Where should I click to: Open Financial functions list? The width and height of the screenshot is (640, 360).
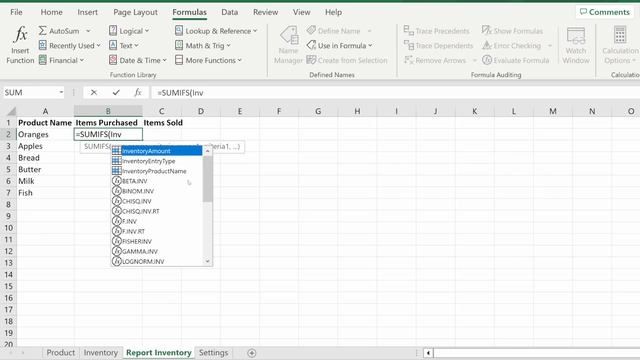pyautogui.click(x=61, y=60)
